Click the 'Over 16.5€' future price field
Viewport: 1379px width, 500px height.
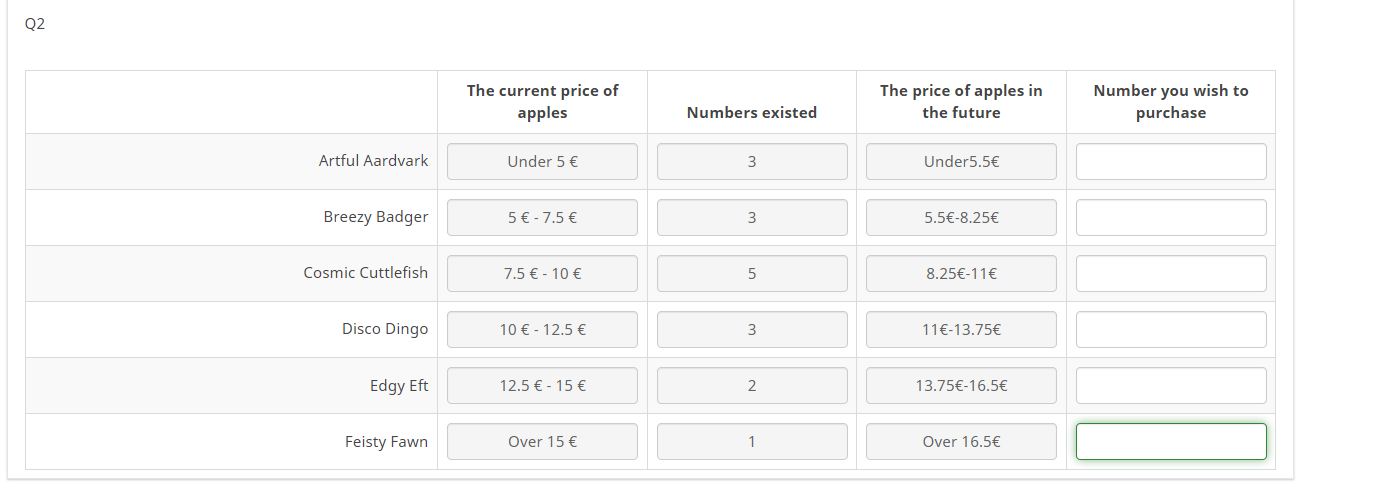coord(961,442)
